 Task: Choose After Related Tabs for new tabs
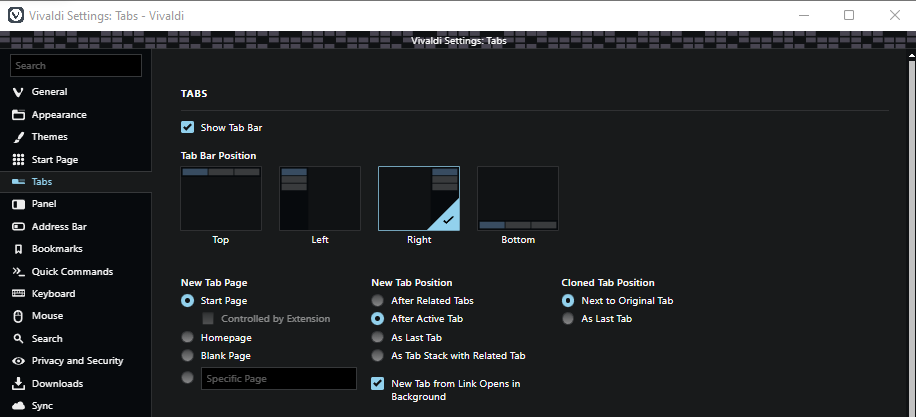[378, 301]
